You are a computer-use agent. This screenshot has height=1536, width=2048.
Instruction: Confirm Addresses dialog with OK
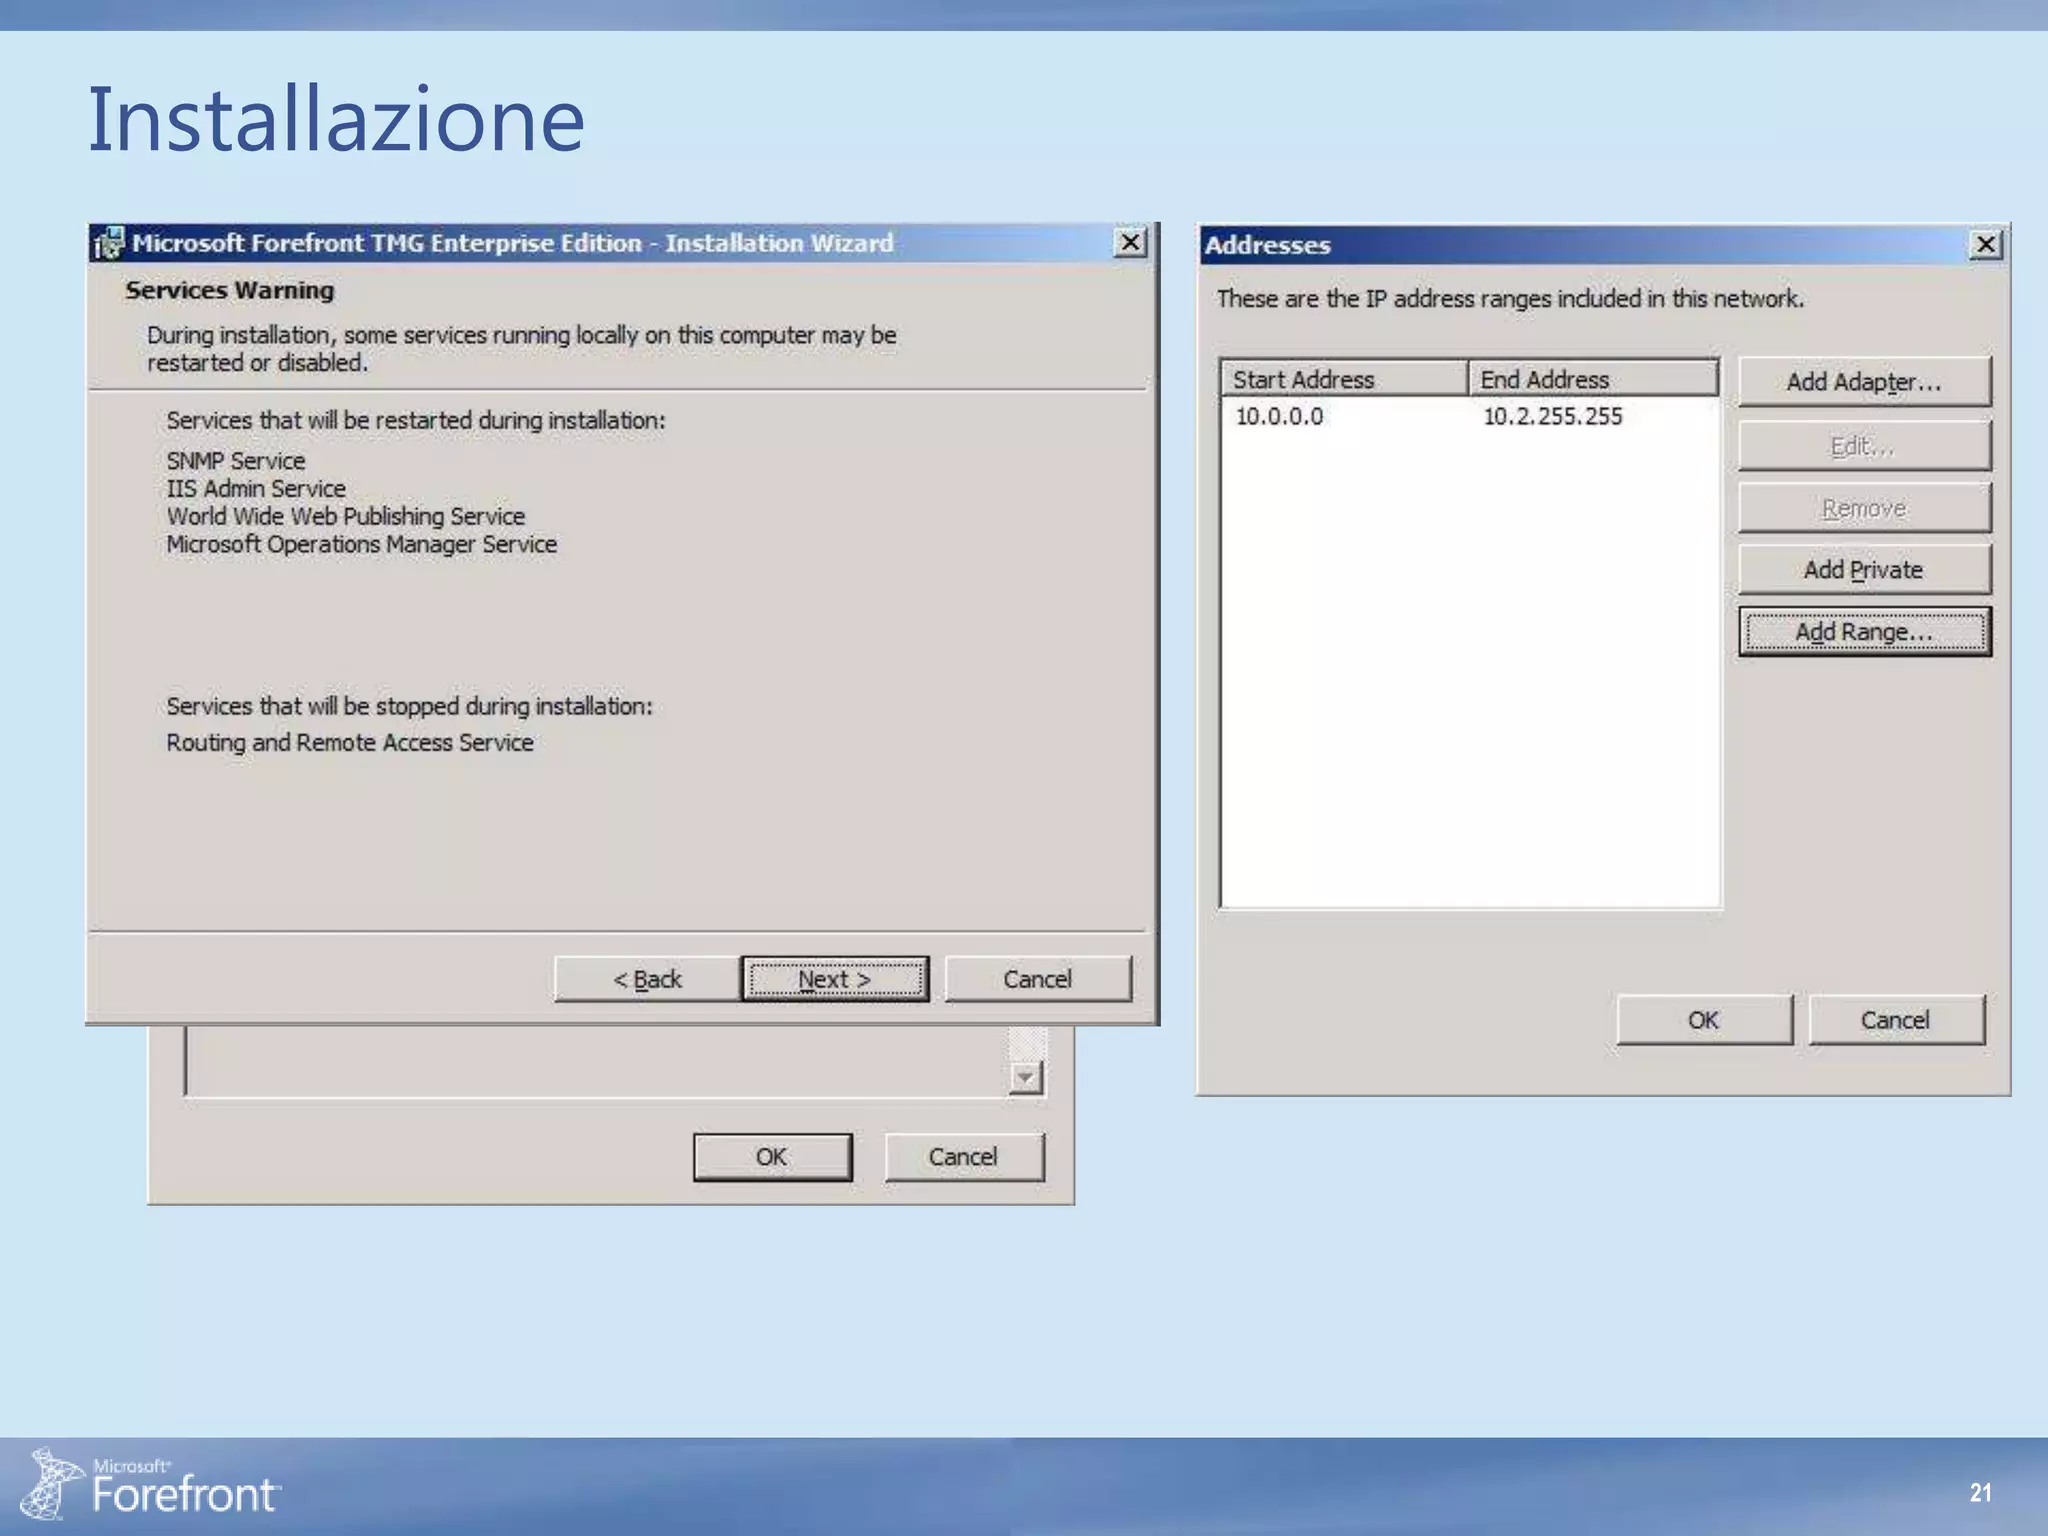(1704, 1020)
